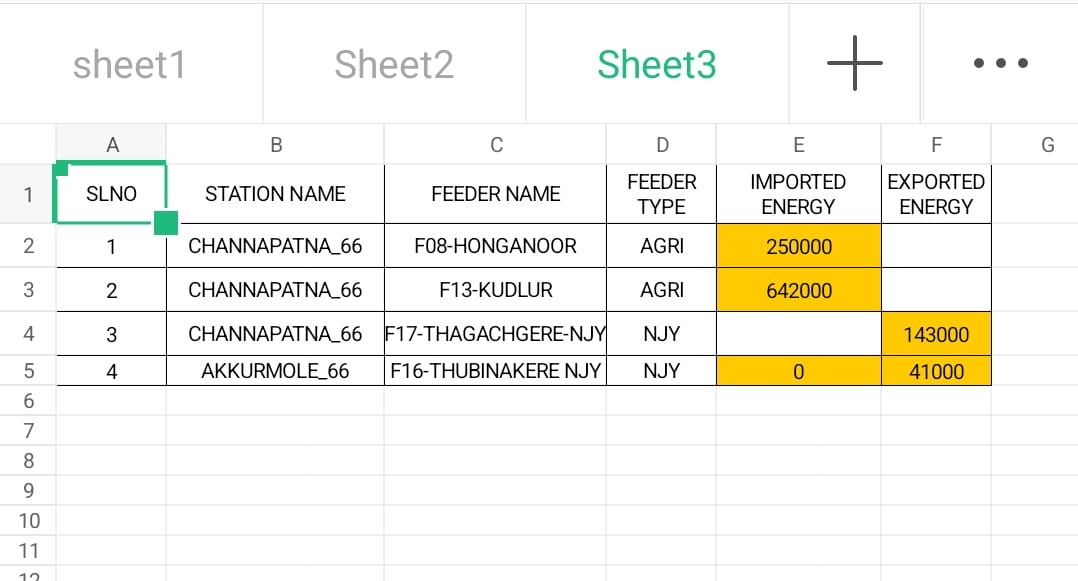
Task: Select the IMPORTED ENERGY header cell
Action: click(x=798, y=194)
